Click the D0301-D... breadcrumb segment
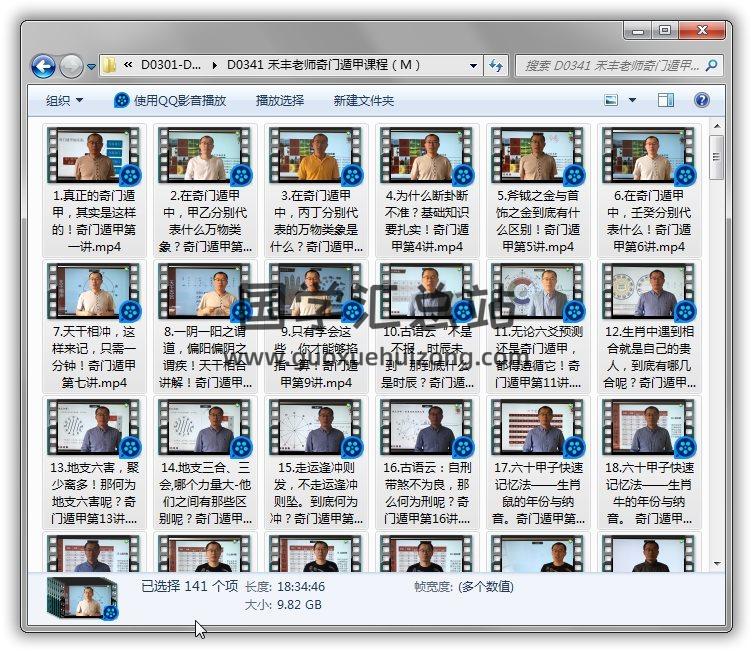753x653 pixels. click(x=172, y=66)
